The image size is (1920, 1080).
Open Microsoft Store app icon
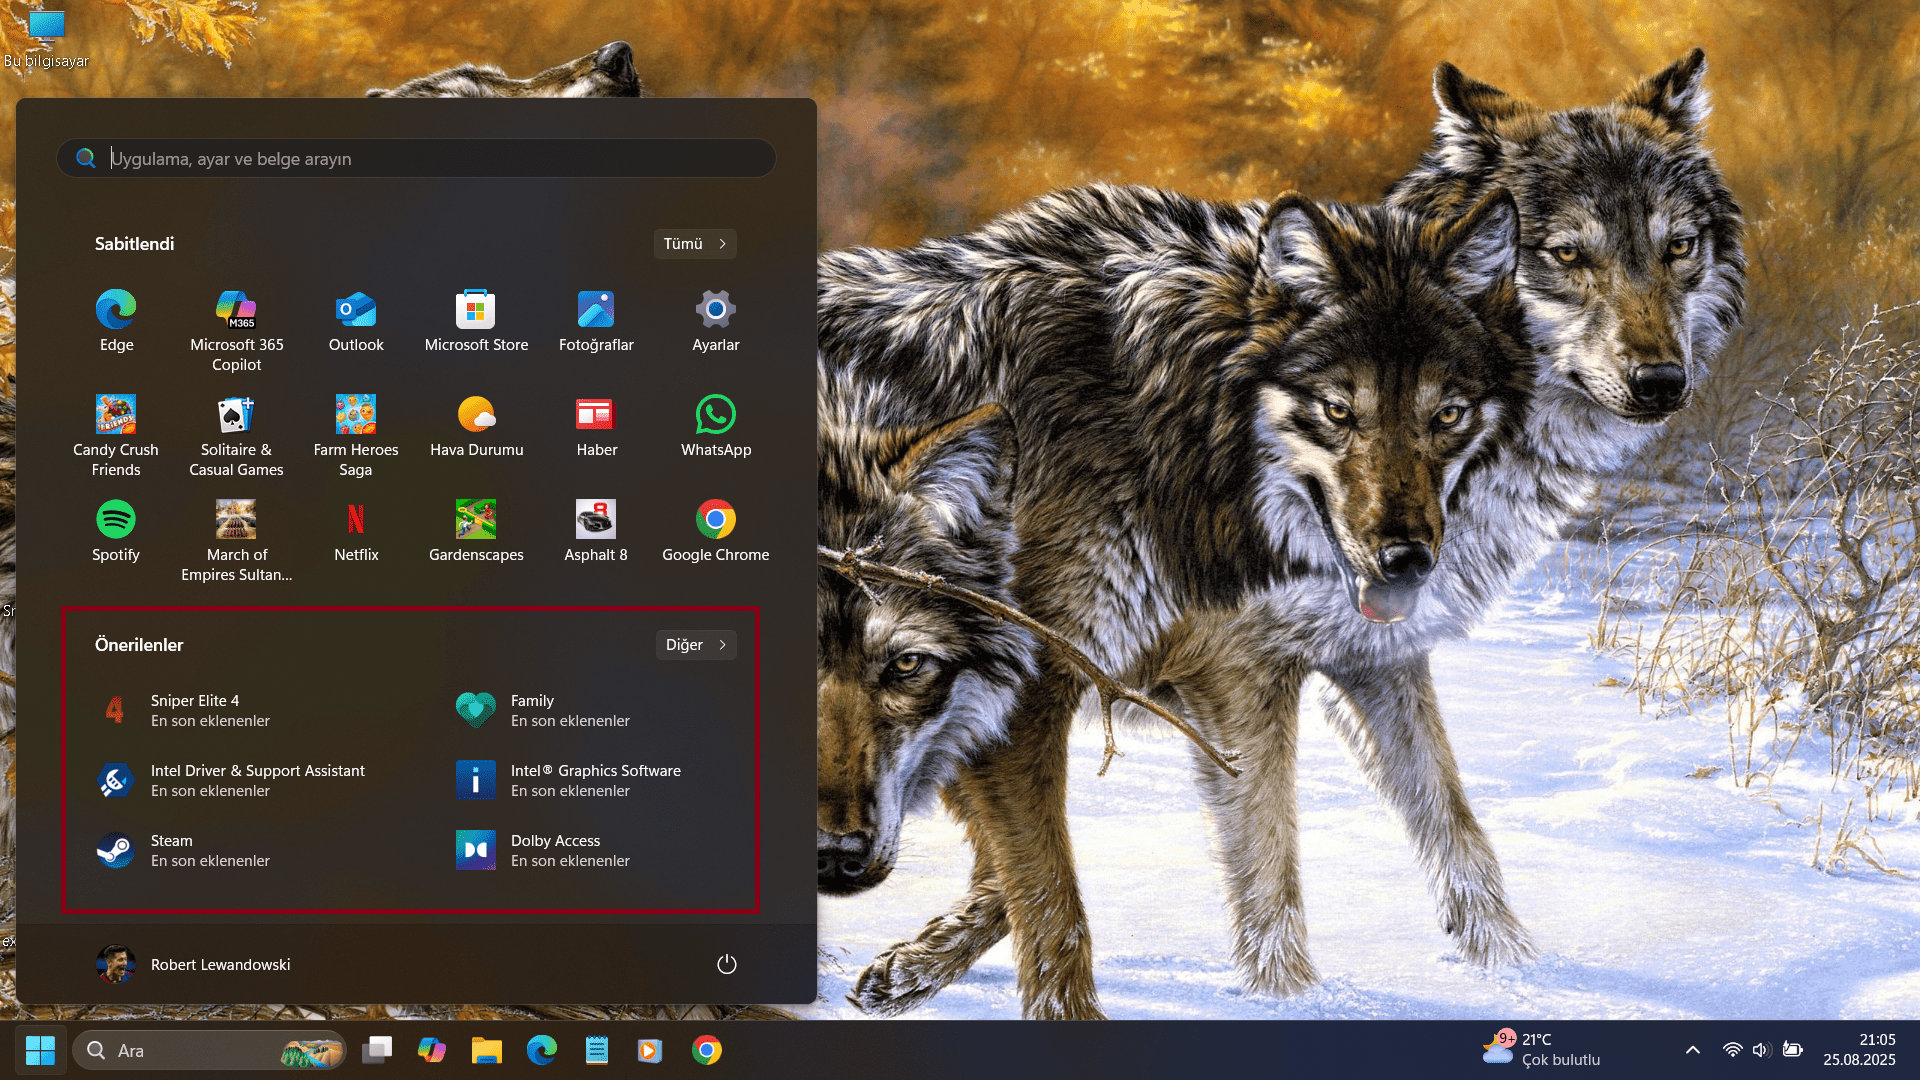click(476, 321)
